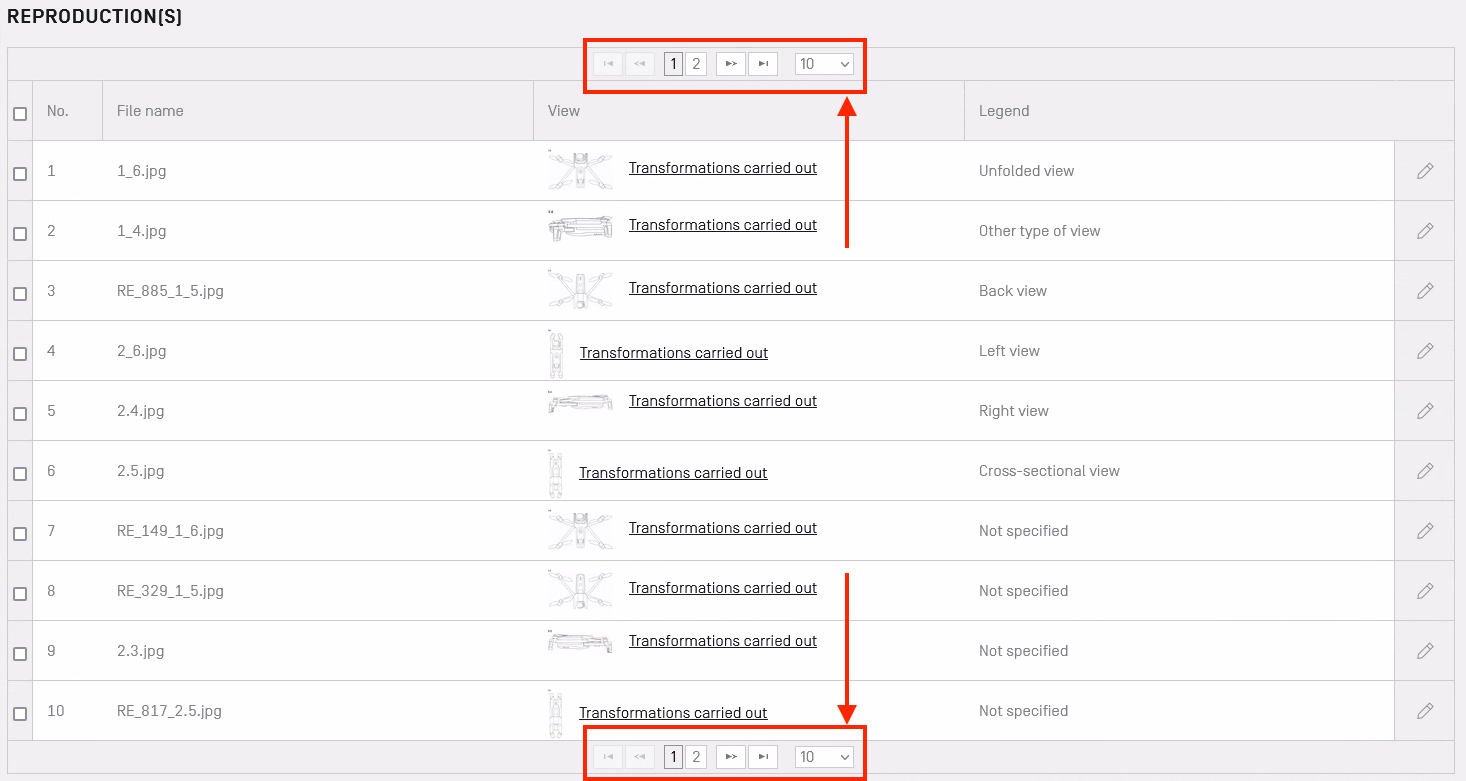The height and width of the screenshot is (781, 1466).
Task: Jump to last page in bottom pagination
Action: click(x=763, y=757)
